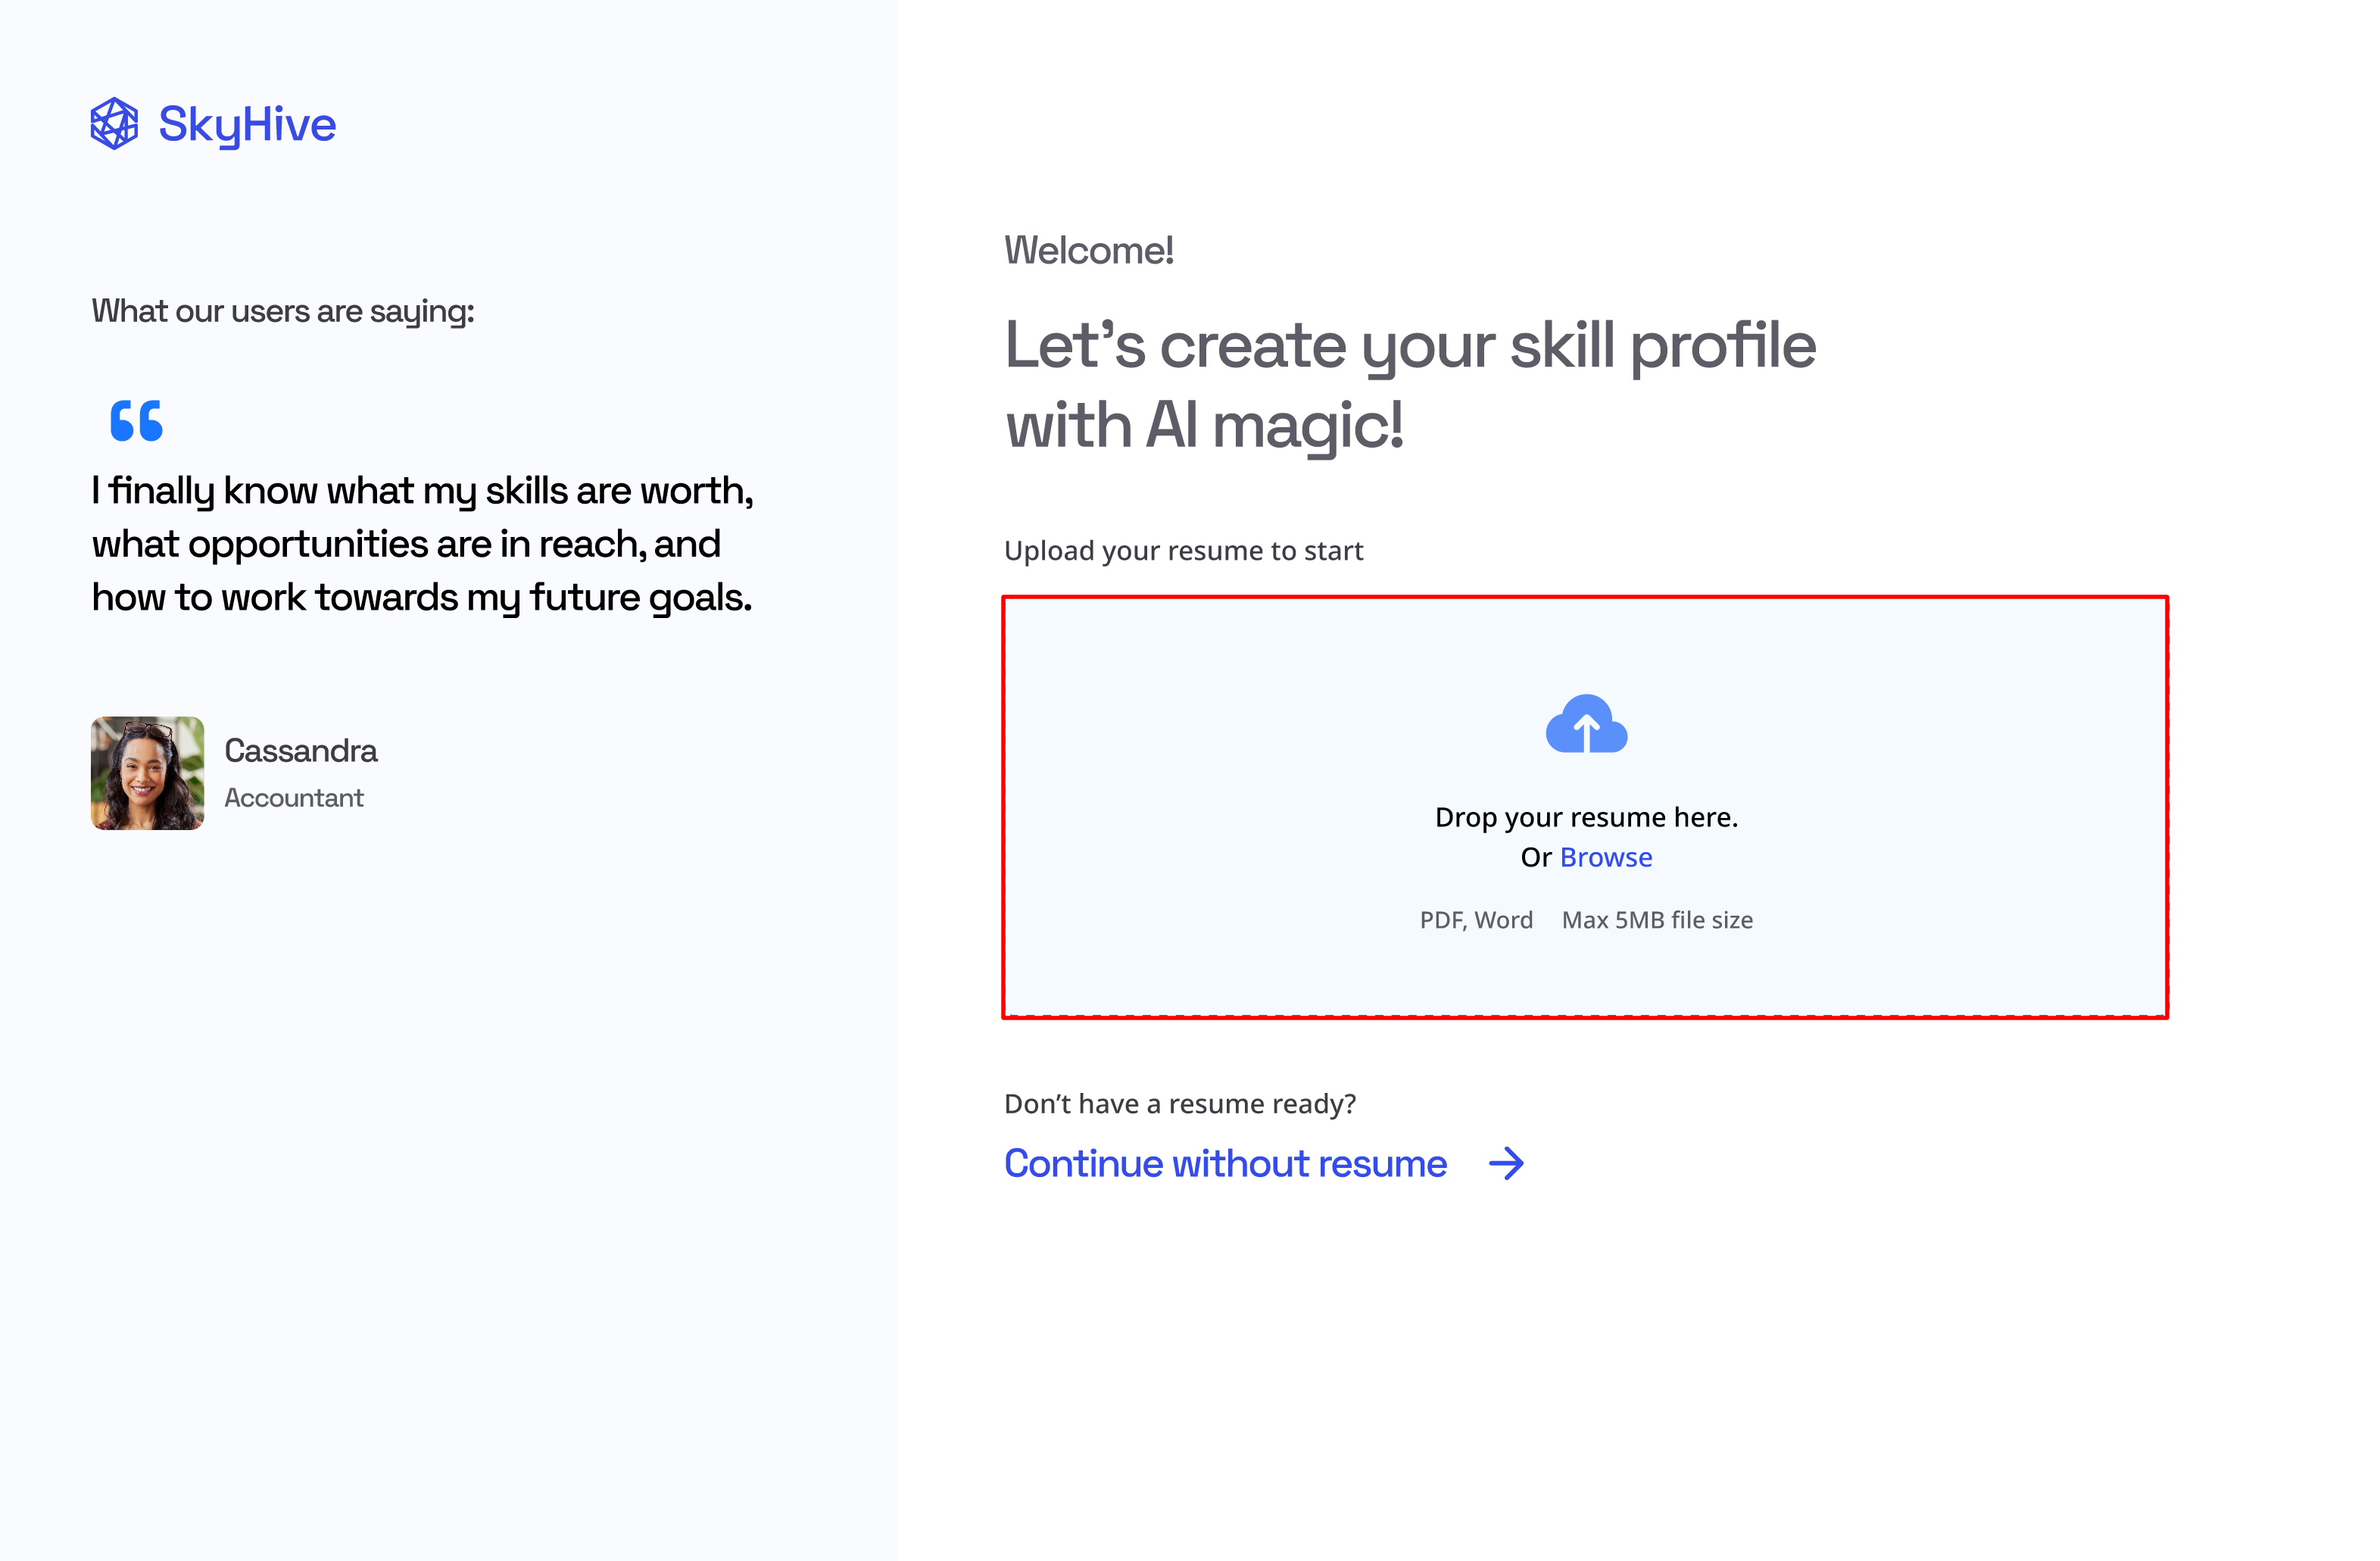Click the What our users are saying heading

tap(283, 312)
